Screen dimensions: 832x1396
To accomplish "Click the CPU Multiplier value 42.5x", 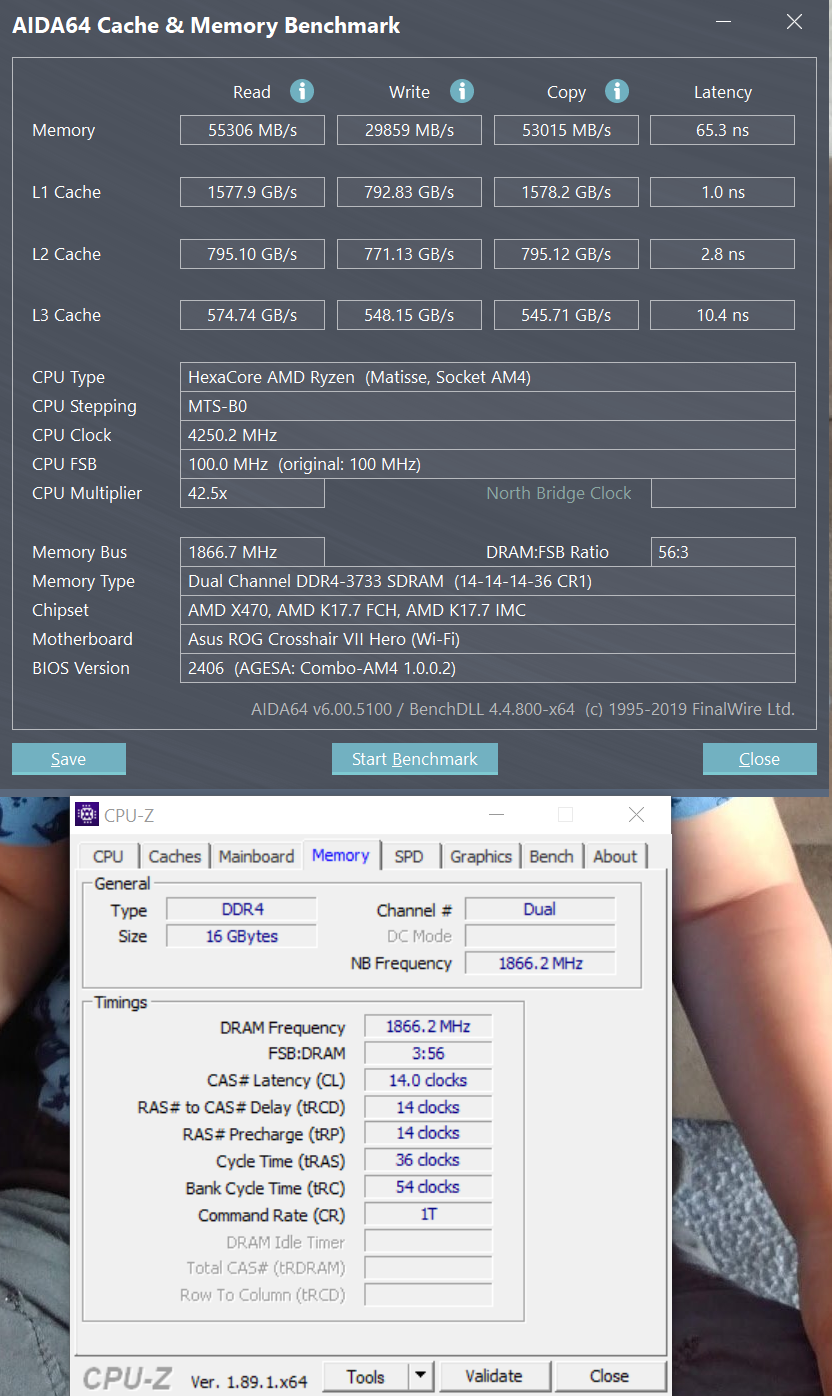I will point(252,493).
